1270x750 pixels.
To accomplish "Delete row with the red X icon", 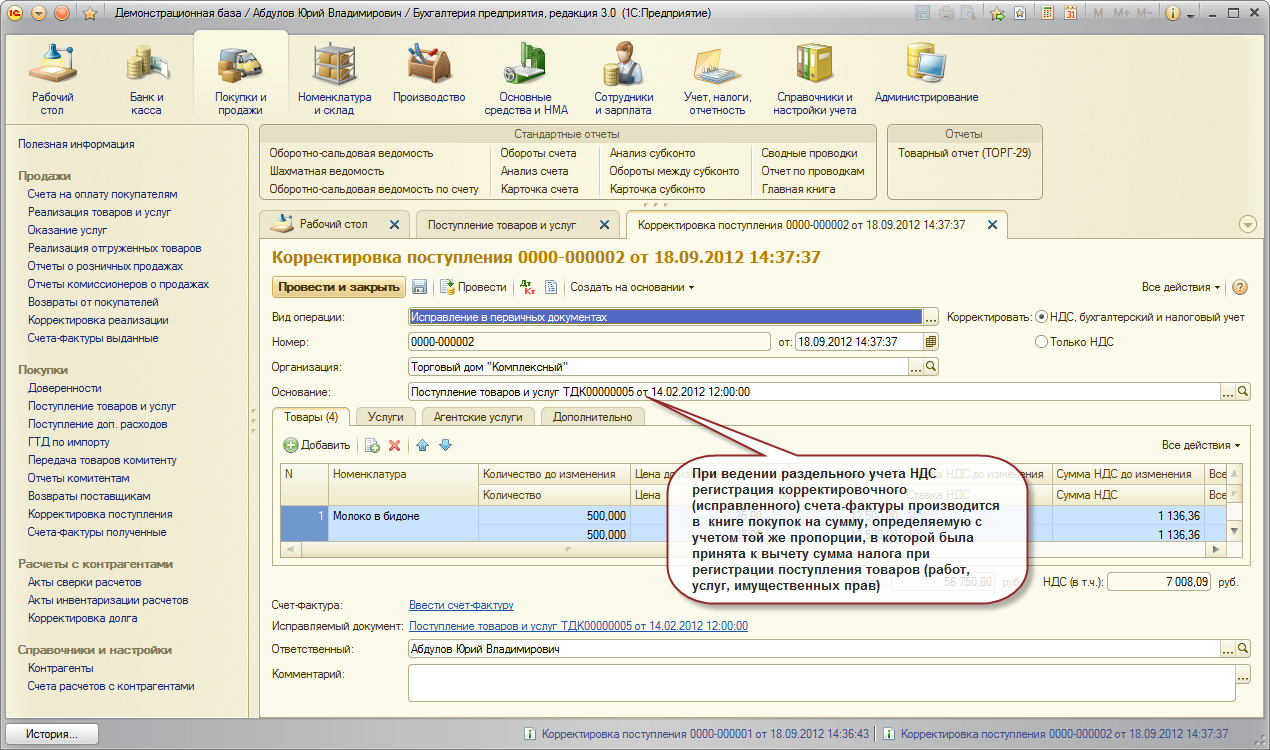I will [394, 445].
